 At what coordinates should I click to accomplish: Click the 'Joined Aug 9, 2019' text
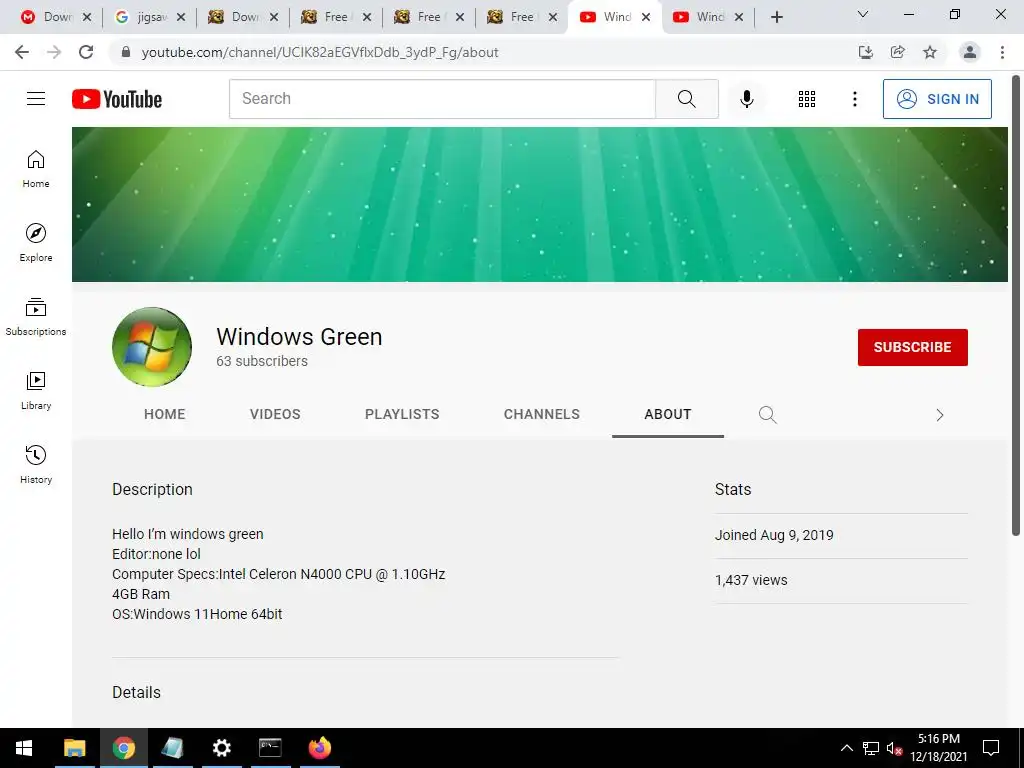774,535
